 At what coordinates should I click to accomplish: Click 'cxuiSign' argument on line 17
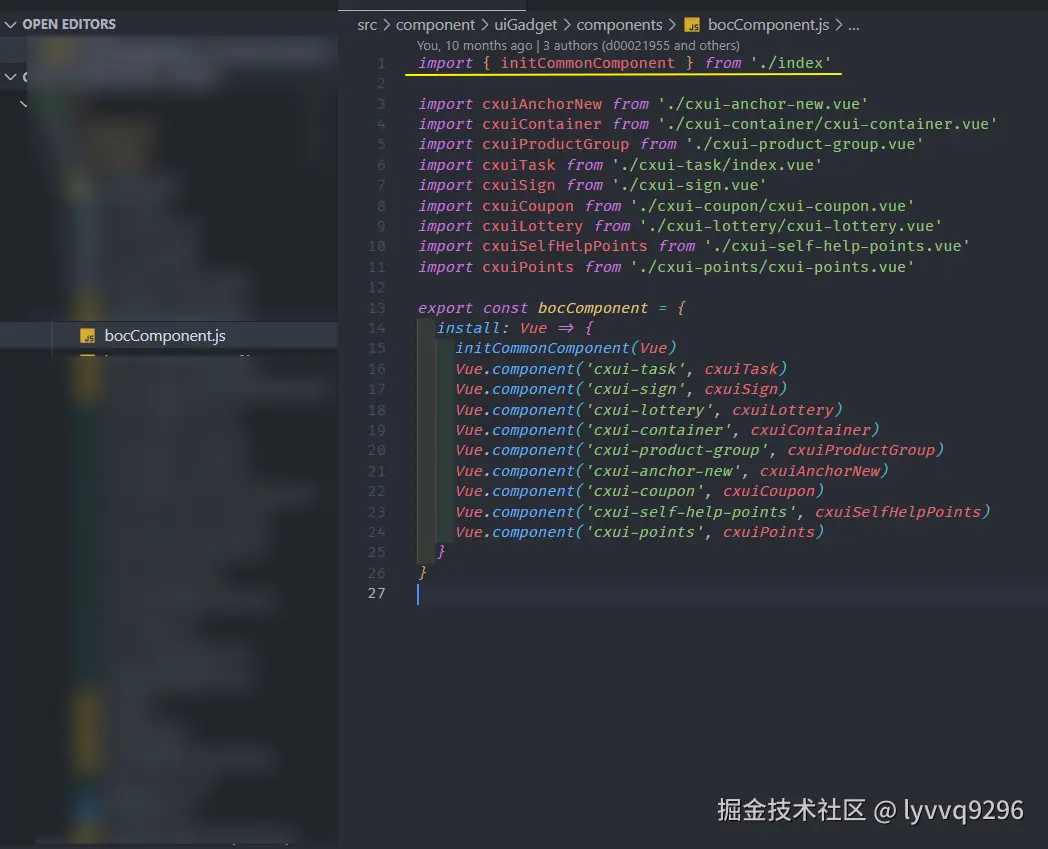(x=741, y=389)
